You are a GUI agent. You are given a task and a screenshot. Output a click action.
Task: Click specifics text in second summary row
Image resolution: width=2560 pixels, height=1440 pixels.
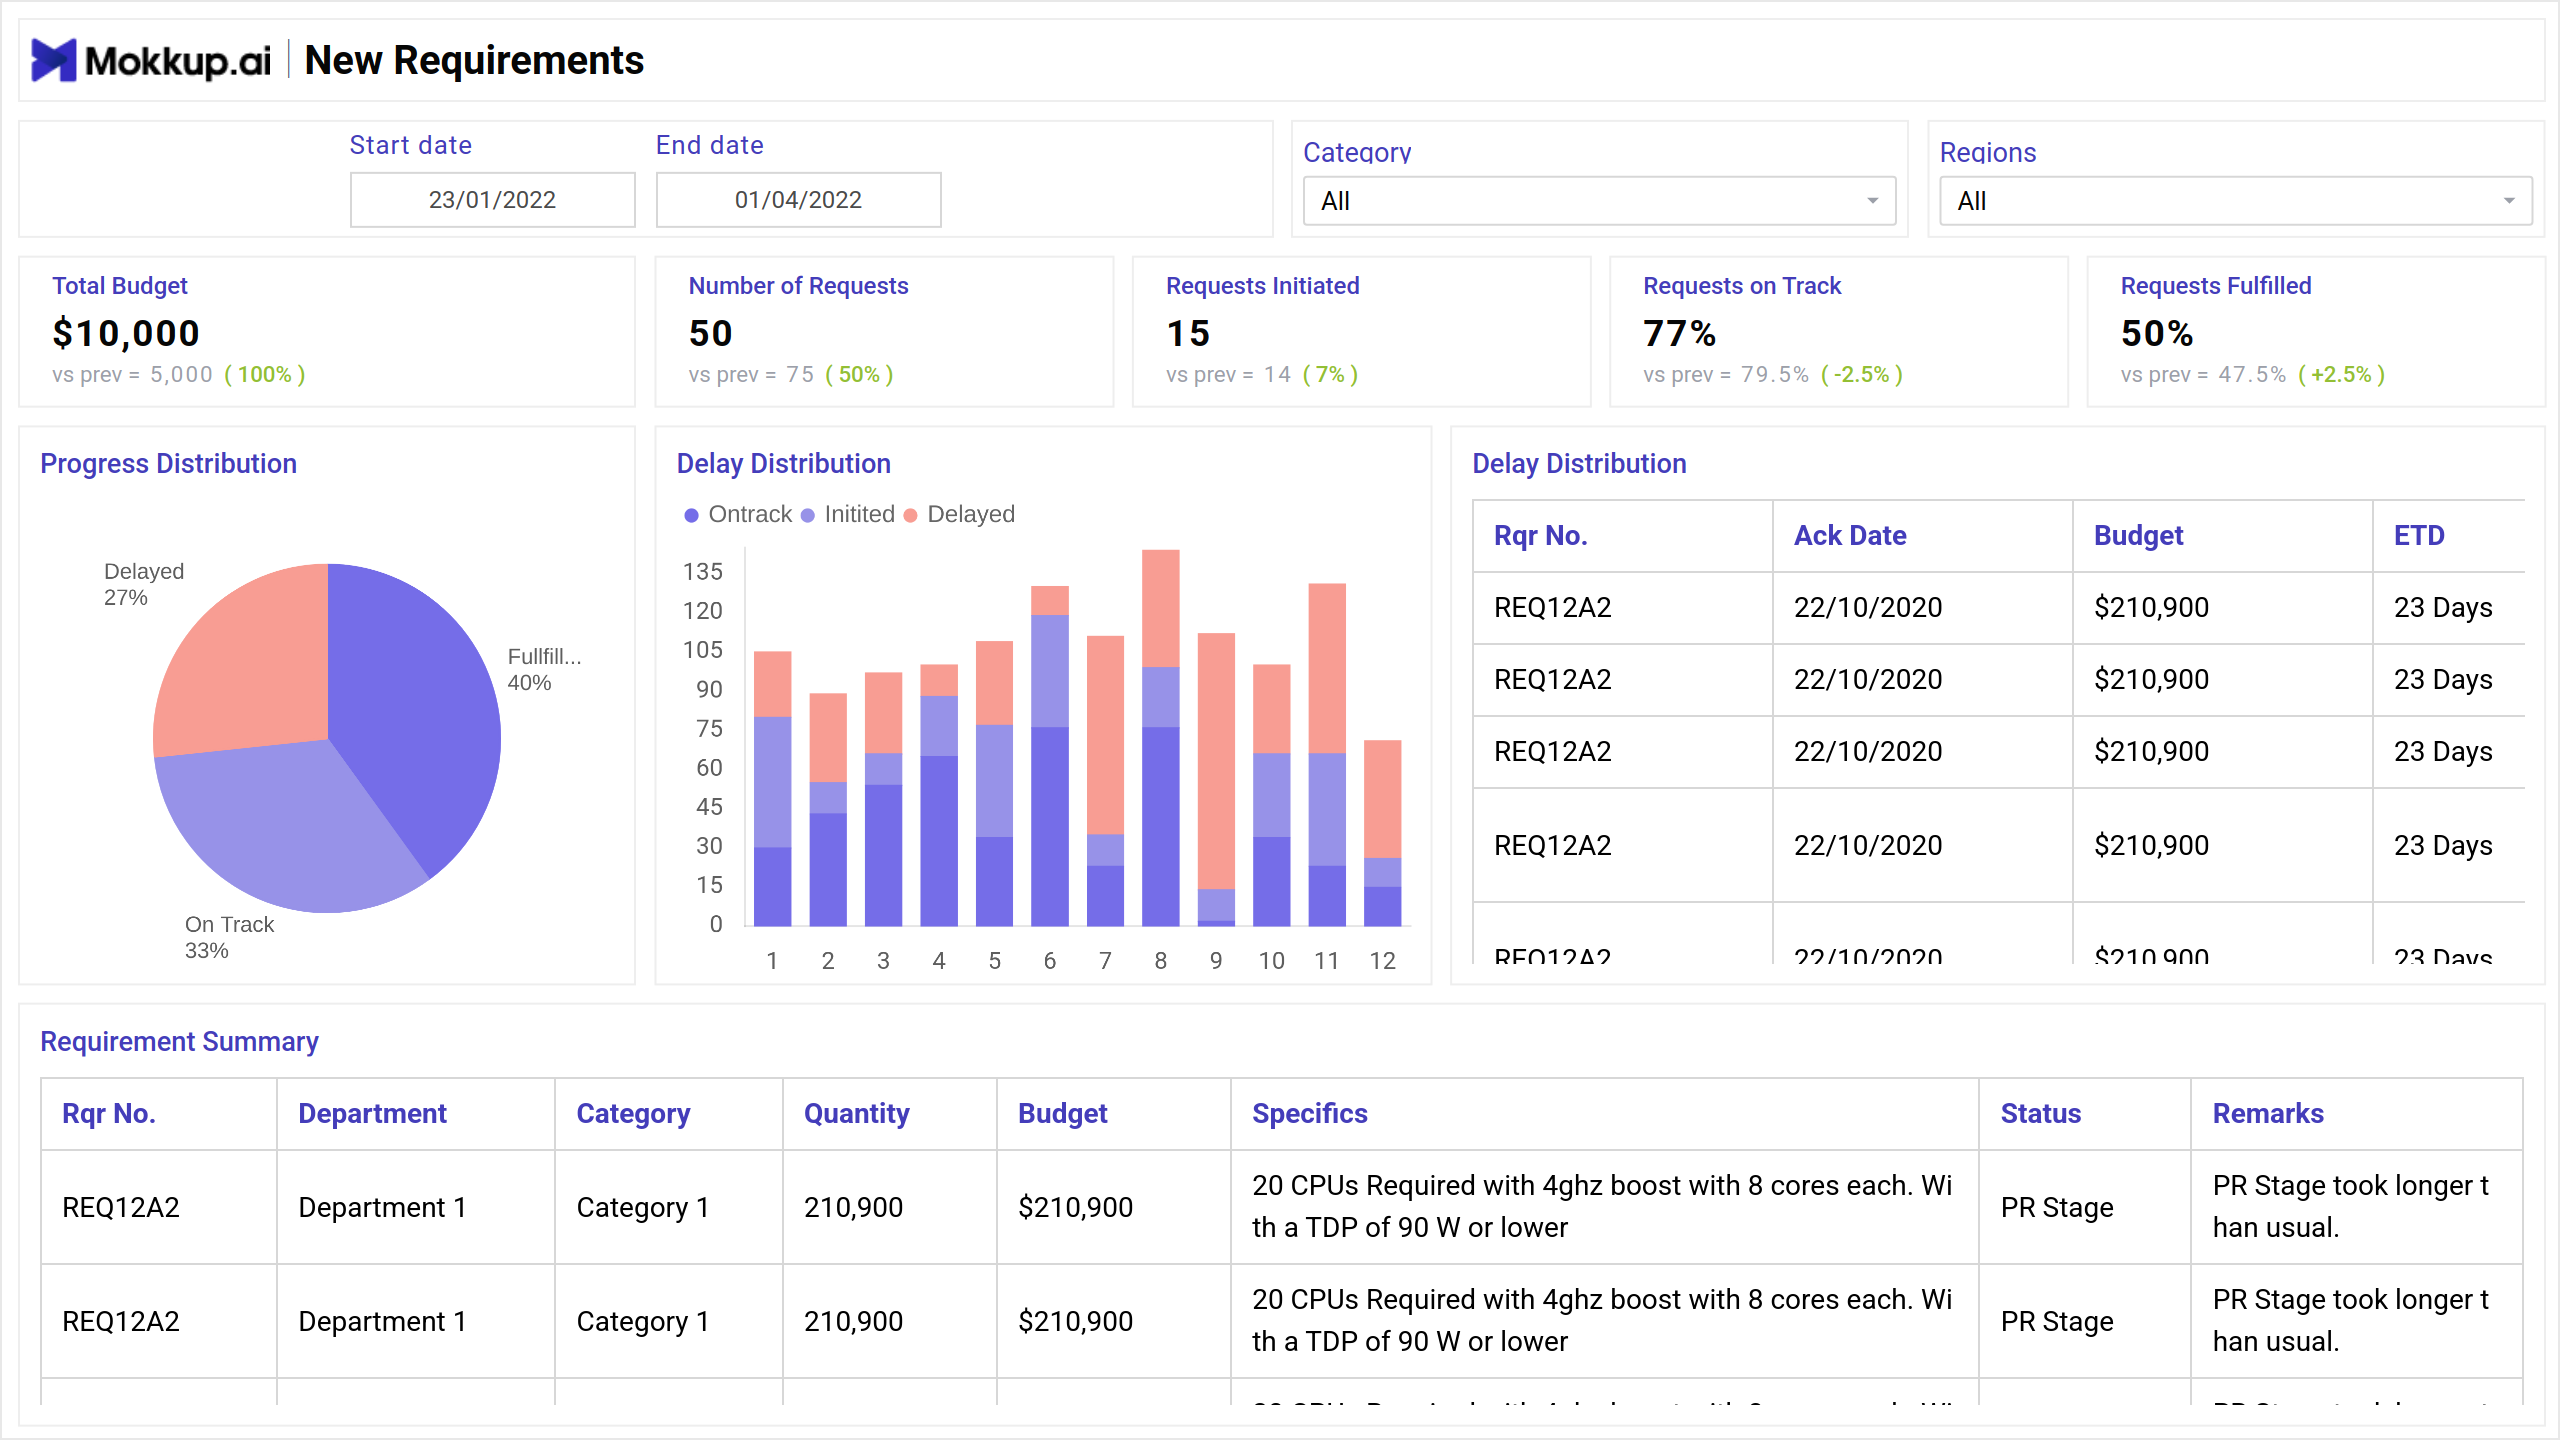tap(1602, 1321)
